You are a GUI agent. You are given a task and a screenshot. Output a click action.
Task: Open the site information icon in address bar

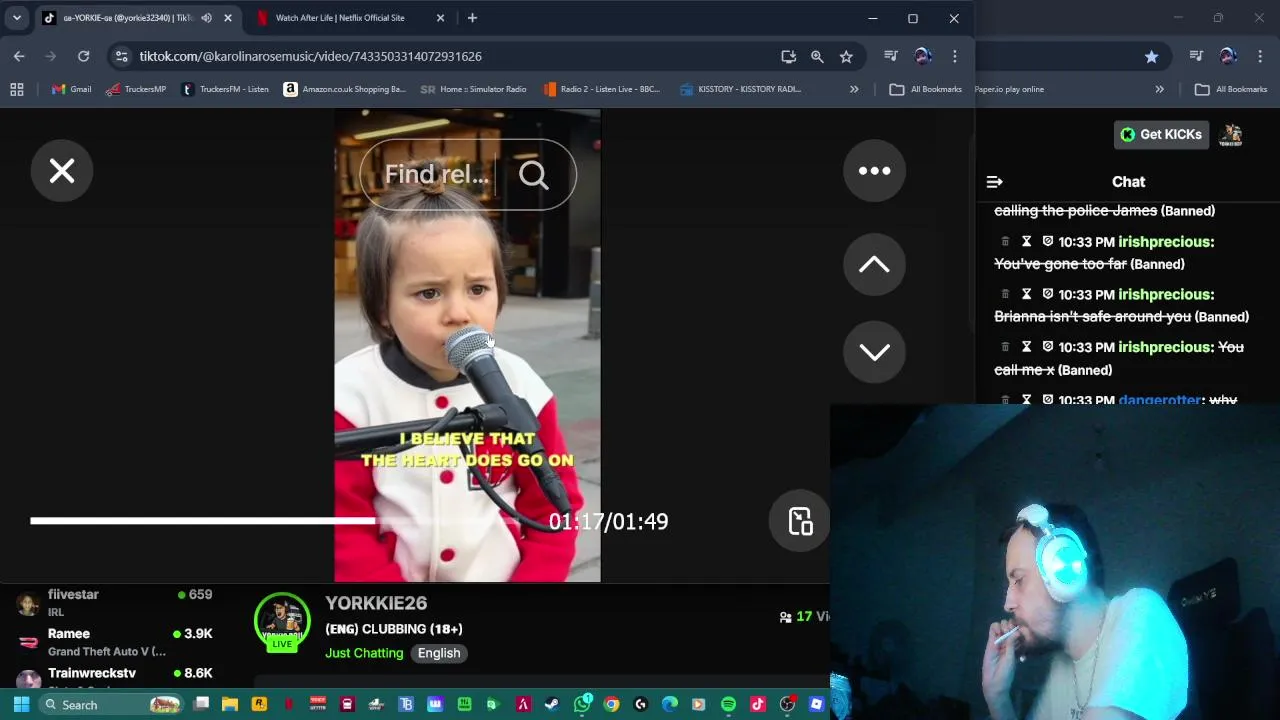121,56
